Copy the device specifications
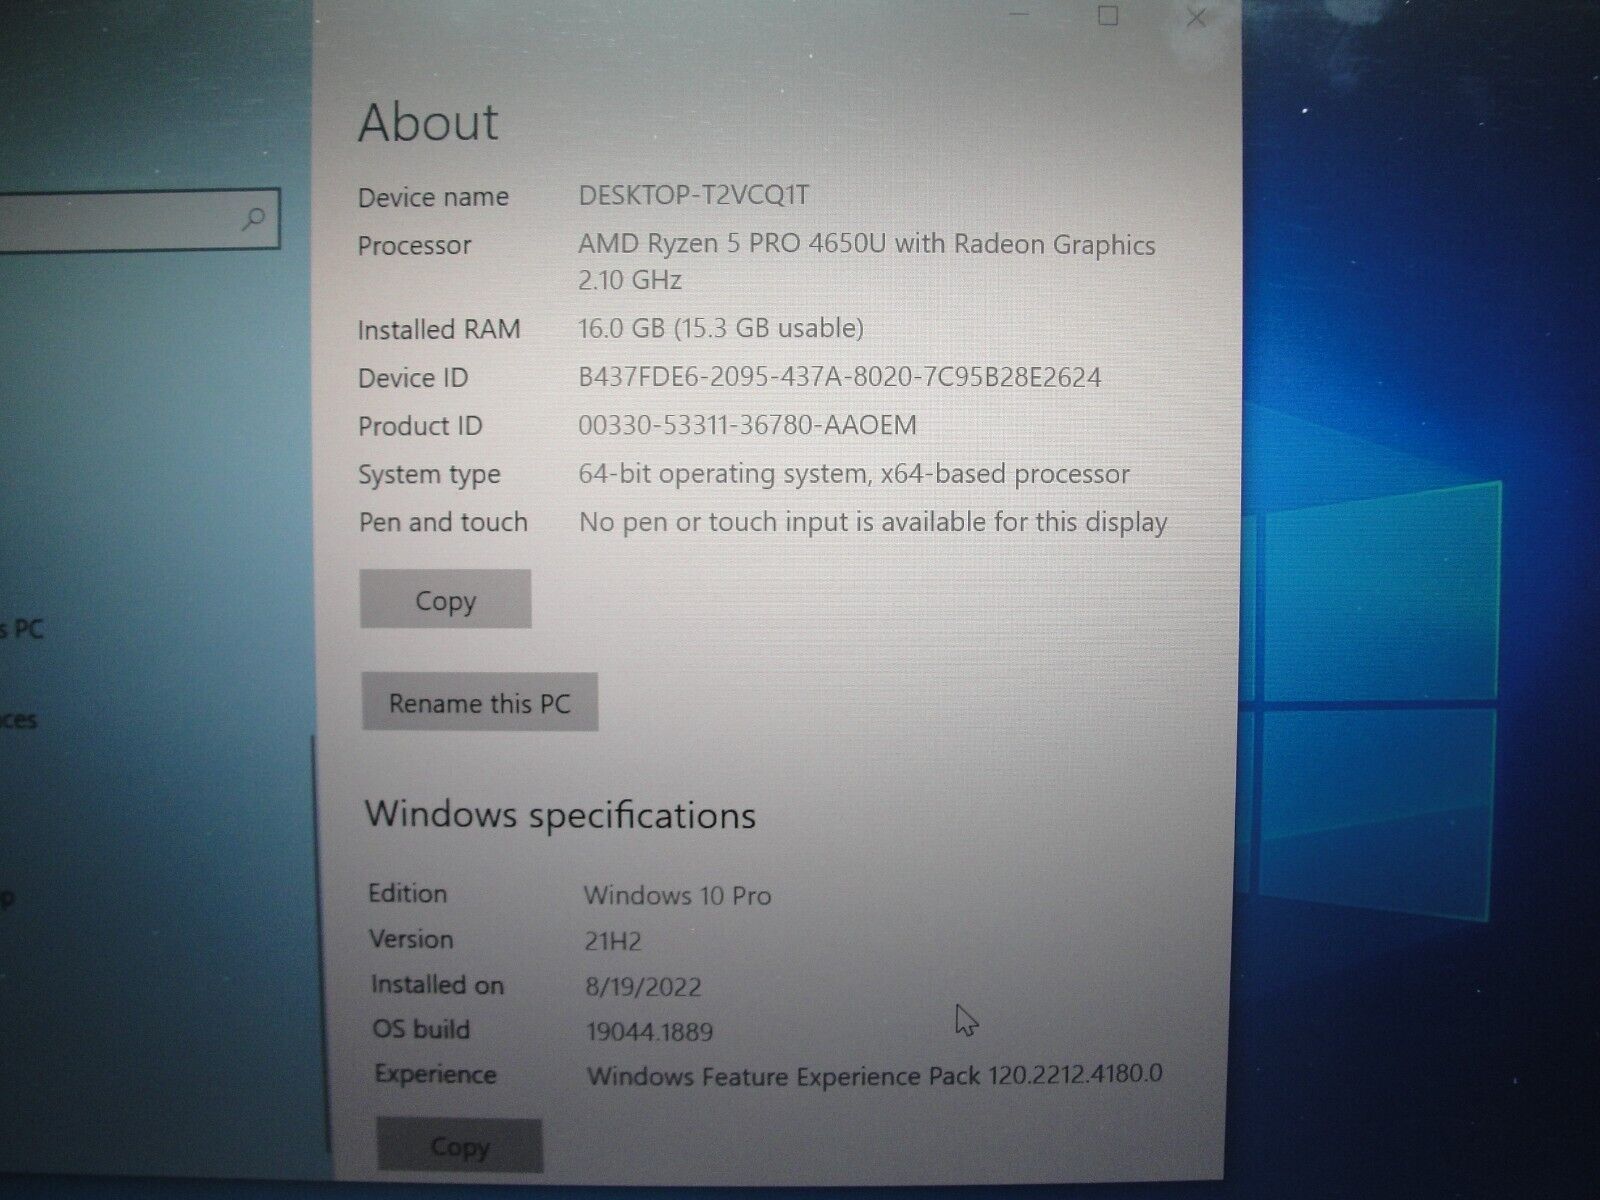 click(x=445, y=600)
